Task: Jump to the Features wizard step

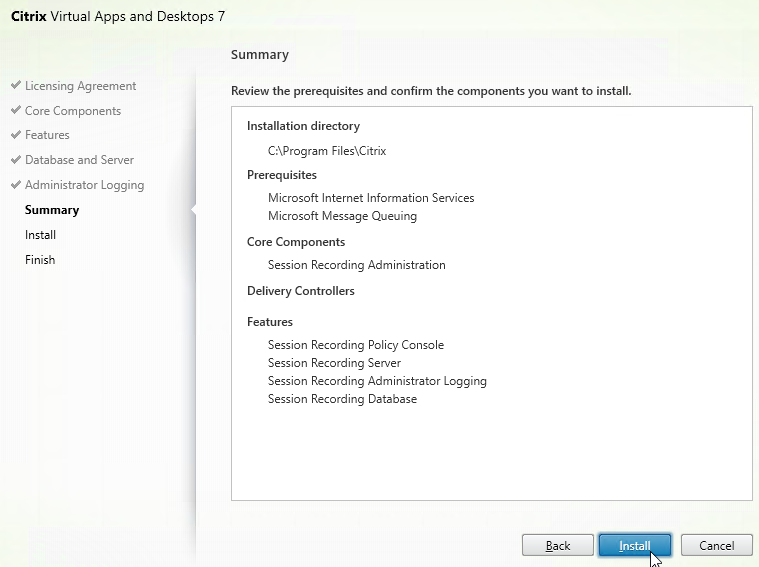Action: coord(47,135)
